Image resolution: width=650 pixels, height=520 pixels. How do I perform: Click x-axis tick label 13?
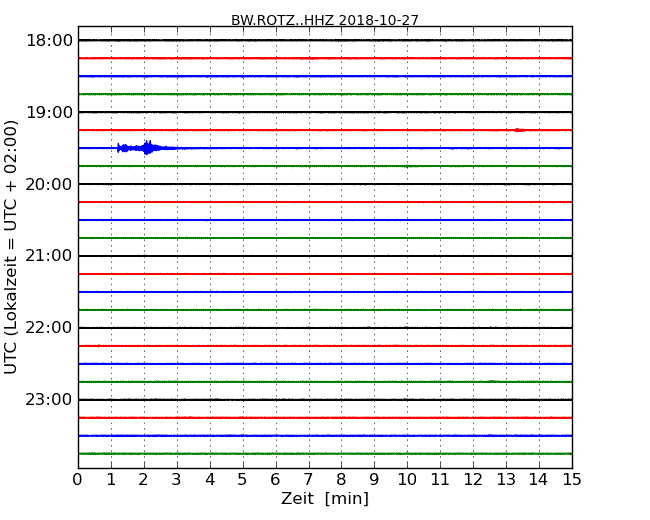tap(506, 480)
